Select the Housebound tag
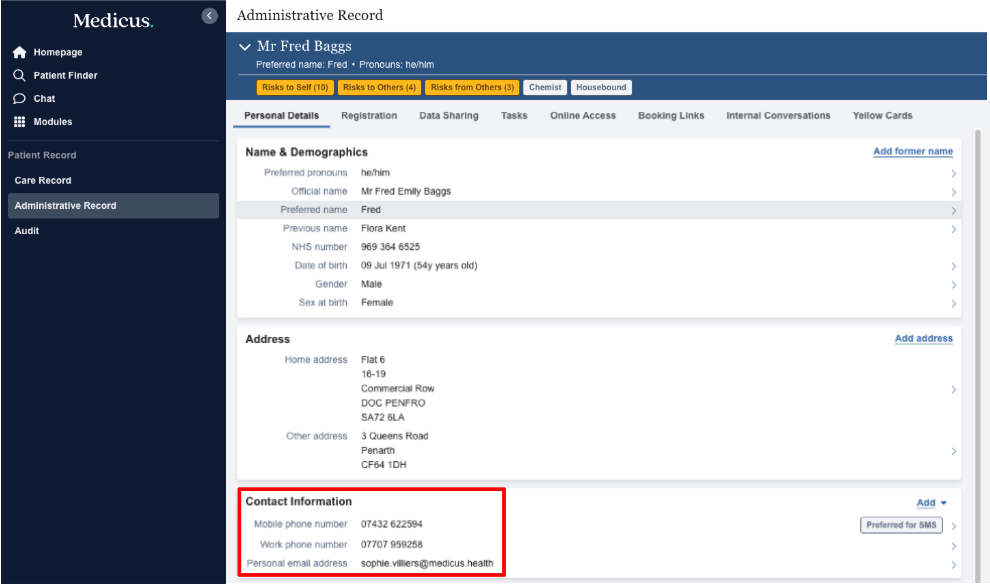990x586 pixels. pyautogui.click(x=601, y=88)
